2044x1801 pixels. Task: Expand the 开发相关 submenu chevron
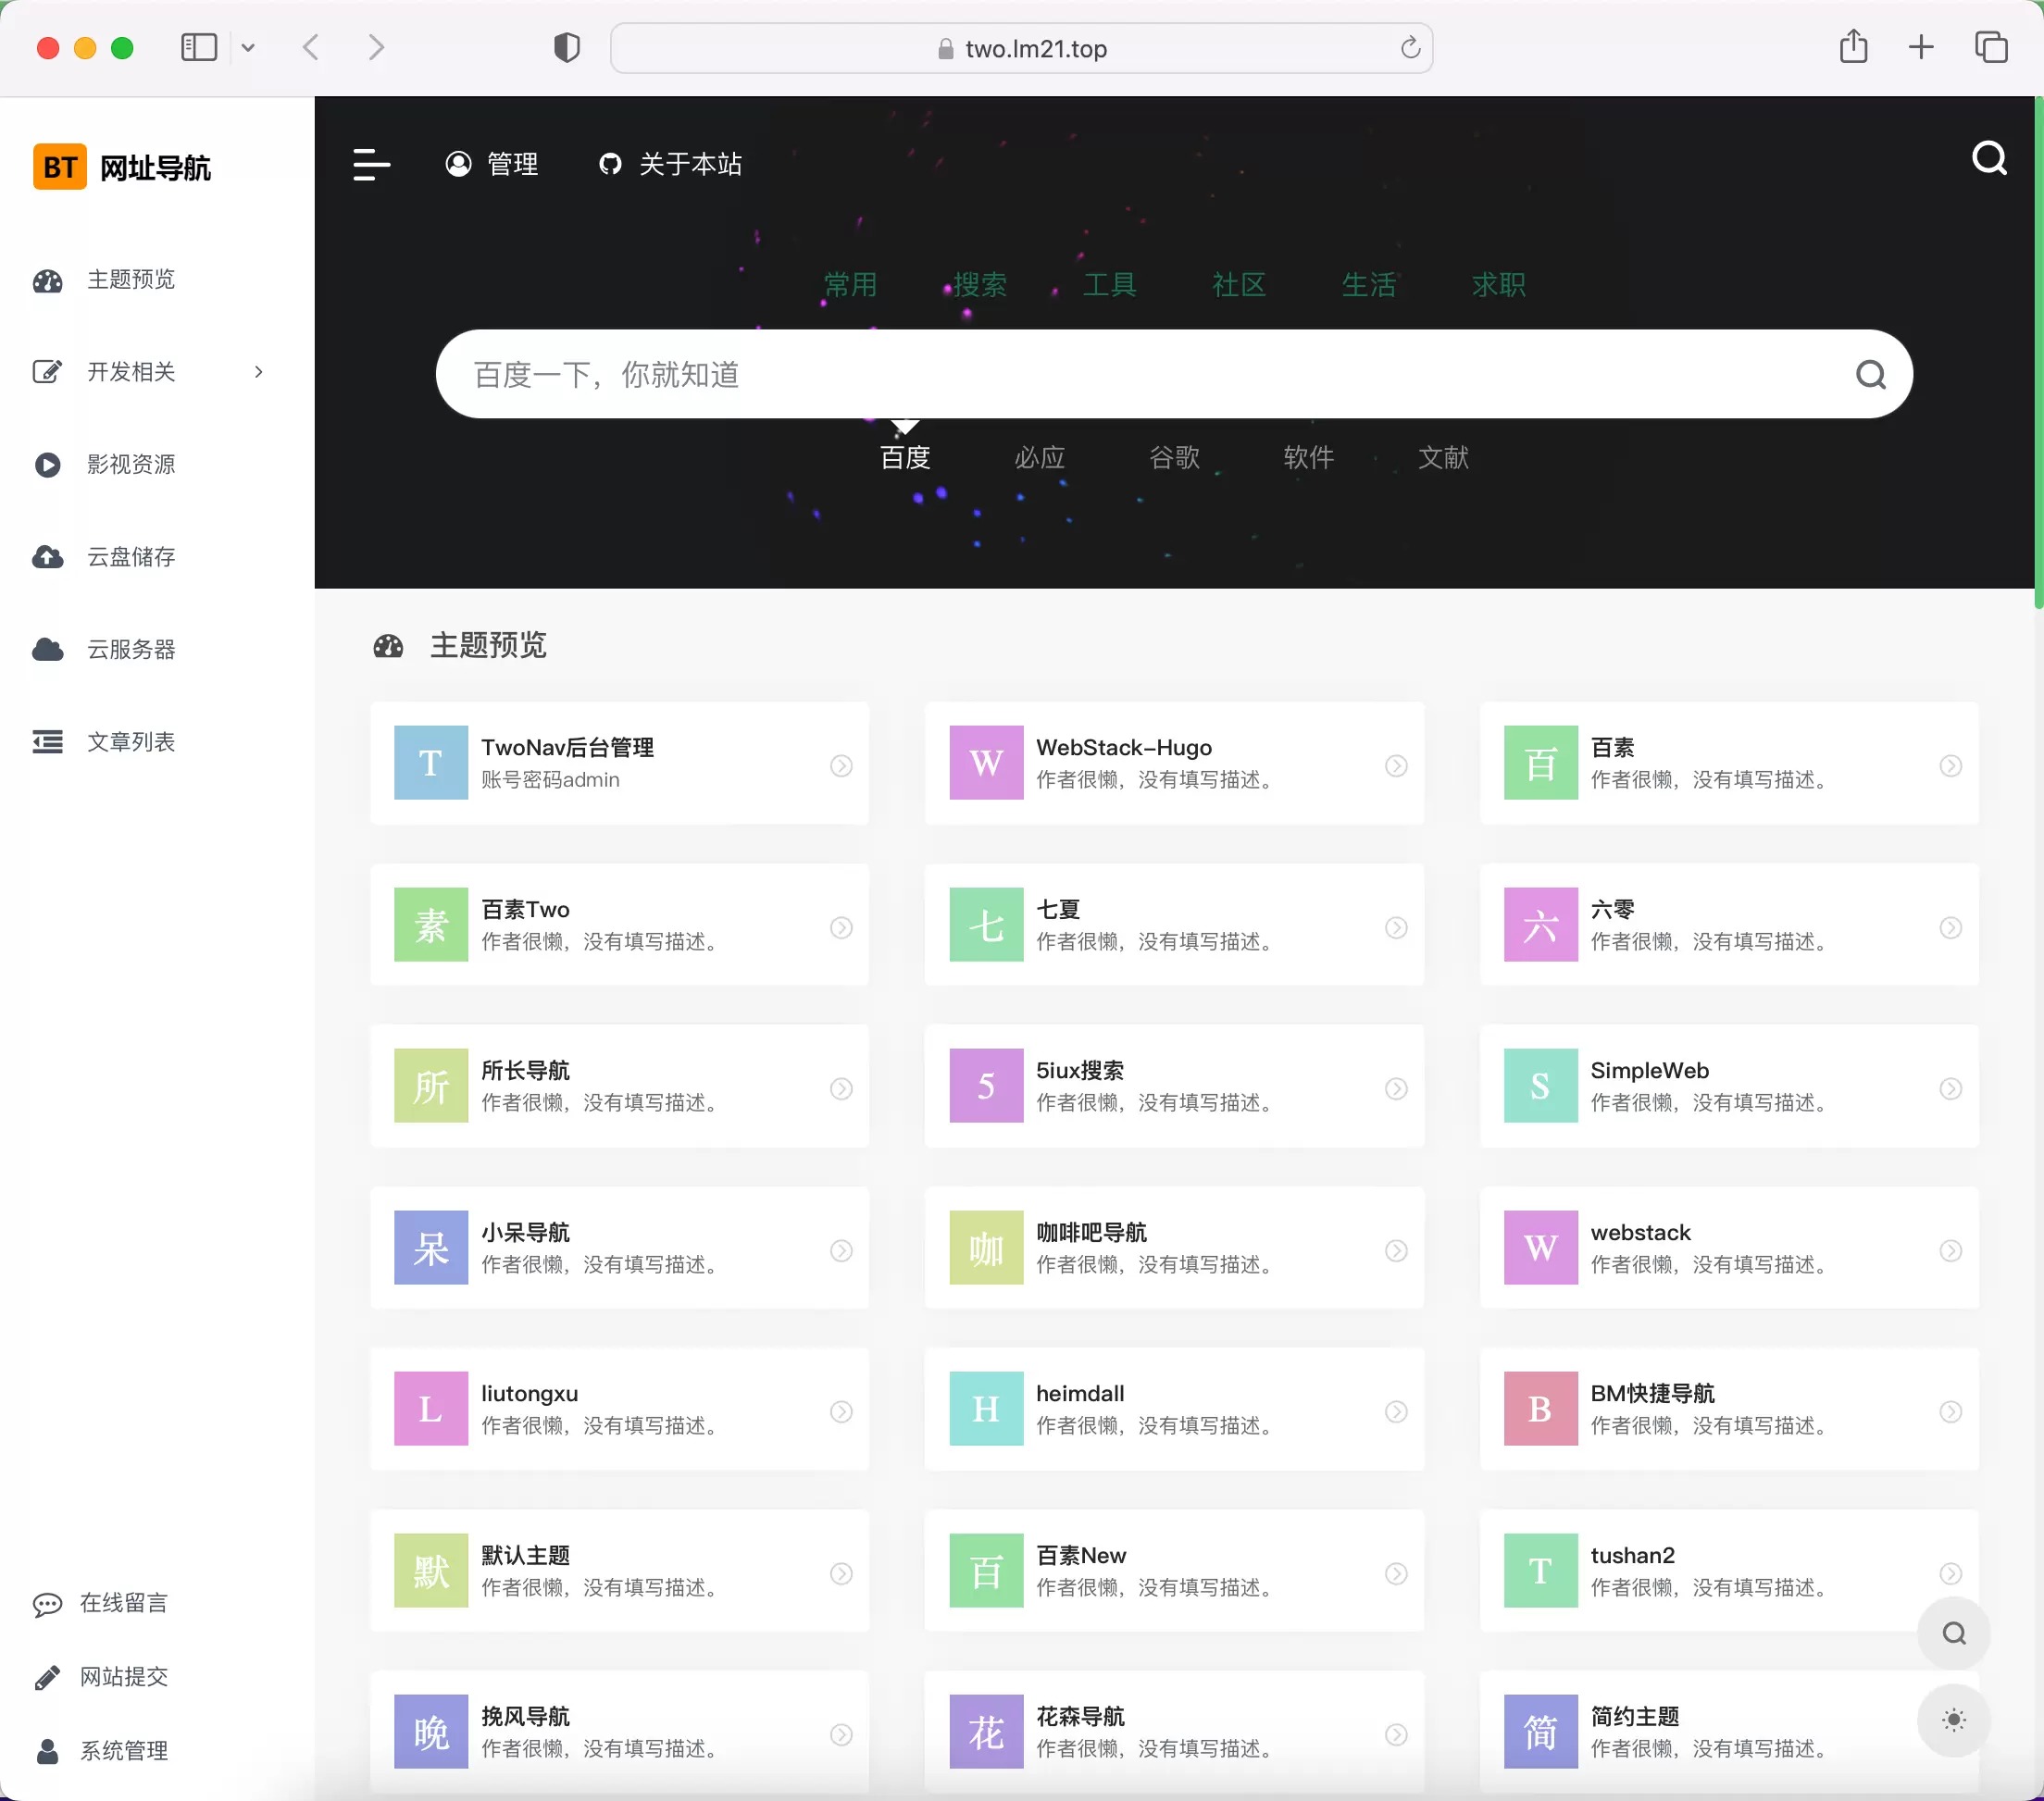coord(259,372)
